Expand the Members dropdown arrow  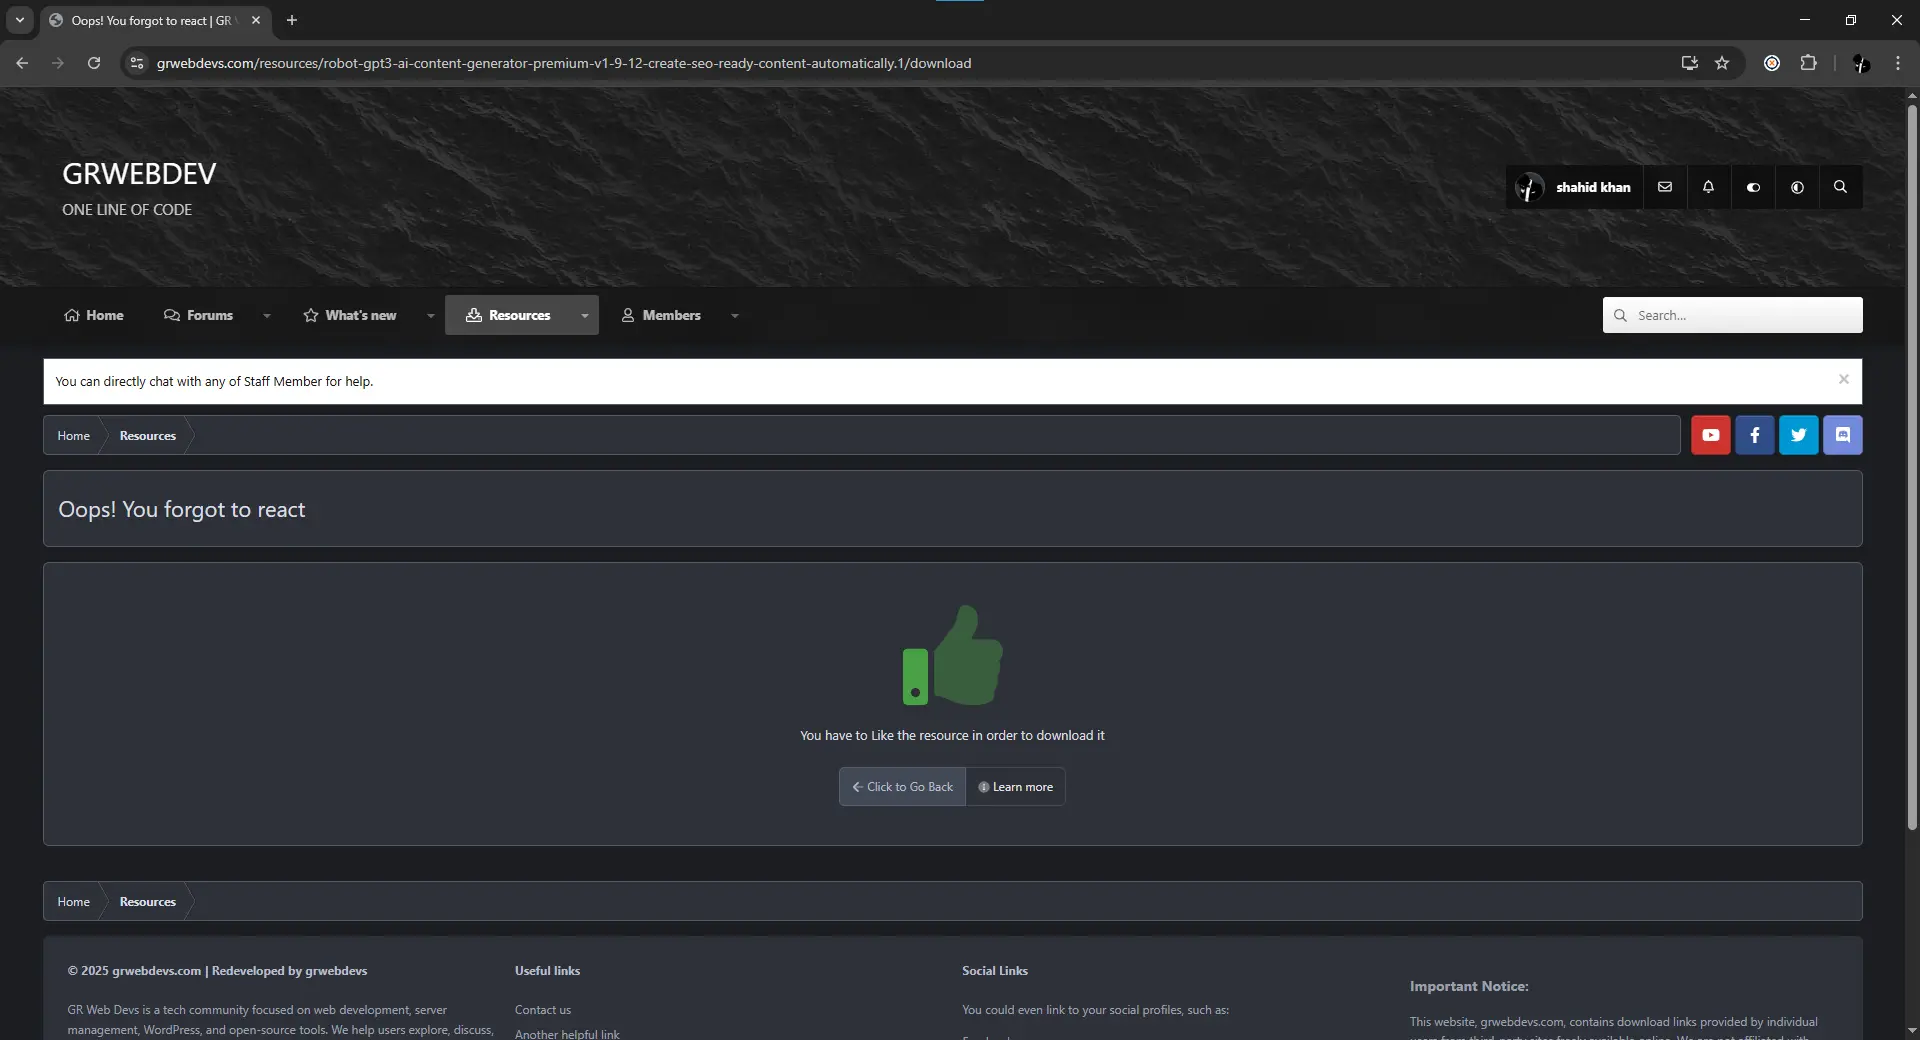pyautogui.click(x=735, y=316)
